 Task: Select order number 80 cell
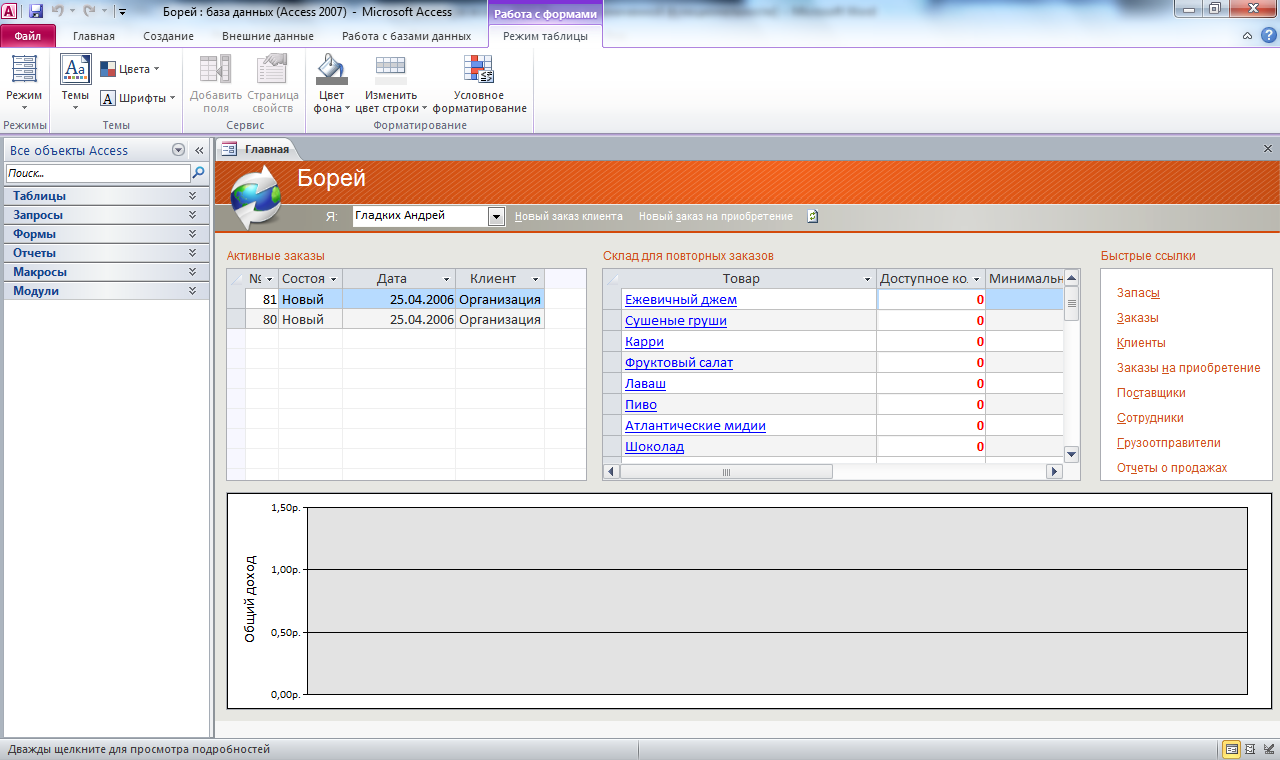coord(262,320)
